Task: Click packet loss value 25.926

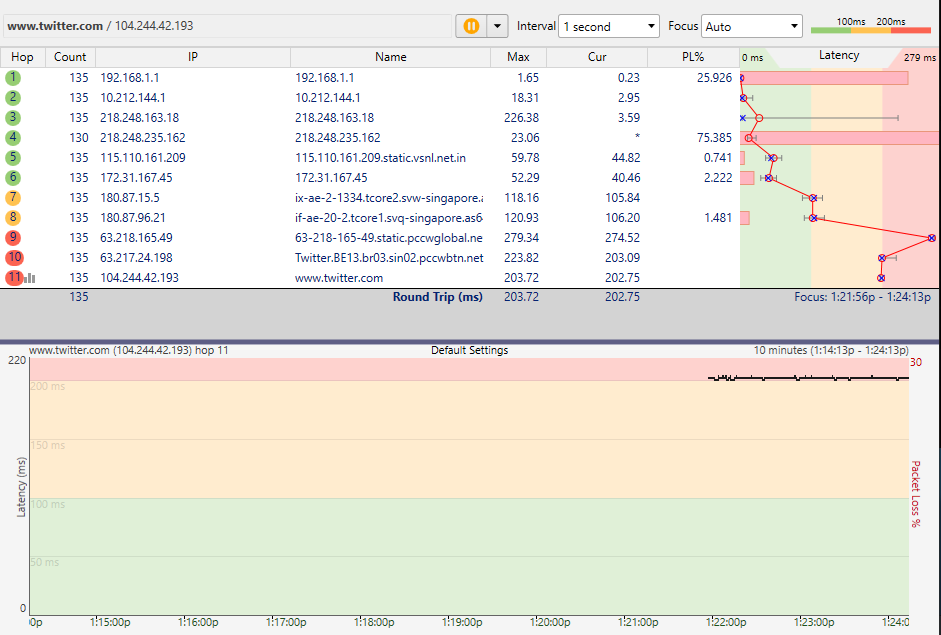Action: point(714,77)
